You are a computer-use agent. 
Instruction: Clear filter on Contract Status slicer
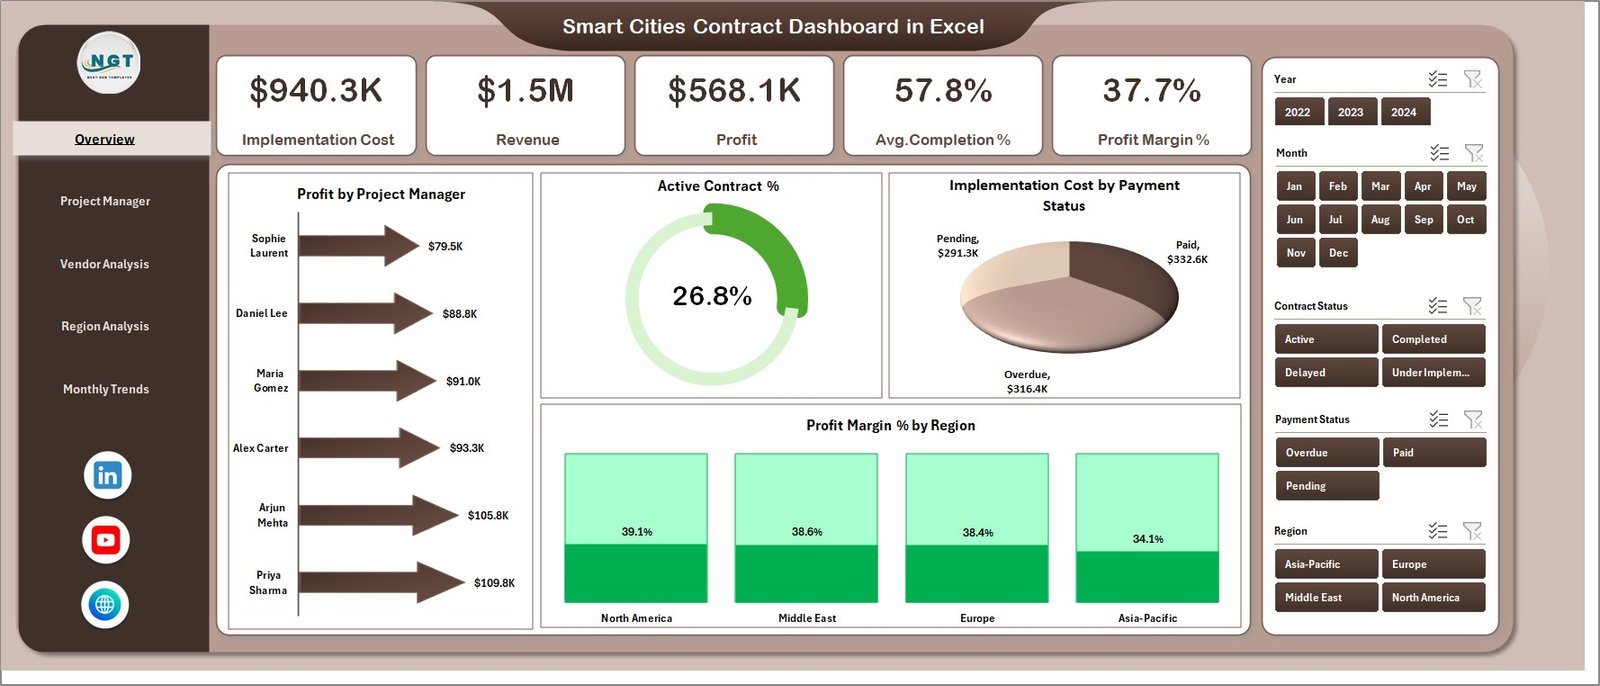click(1472, 306)
